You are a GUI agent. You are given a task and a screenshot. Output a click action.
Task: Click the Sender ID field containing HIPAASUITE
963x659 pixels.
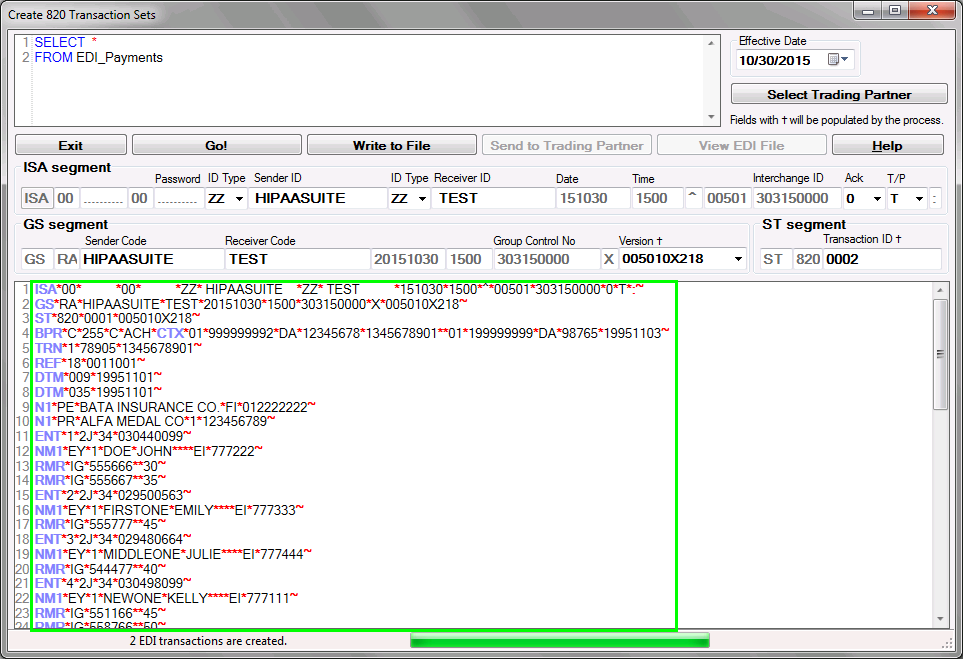[318, 199]
